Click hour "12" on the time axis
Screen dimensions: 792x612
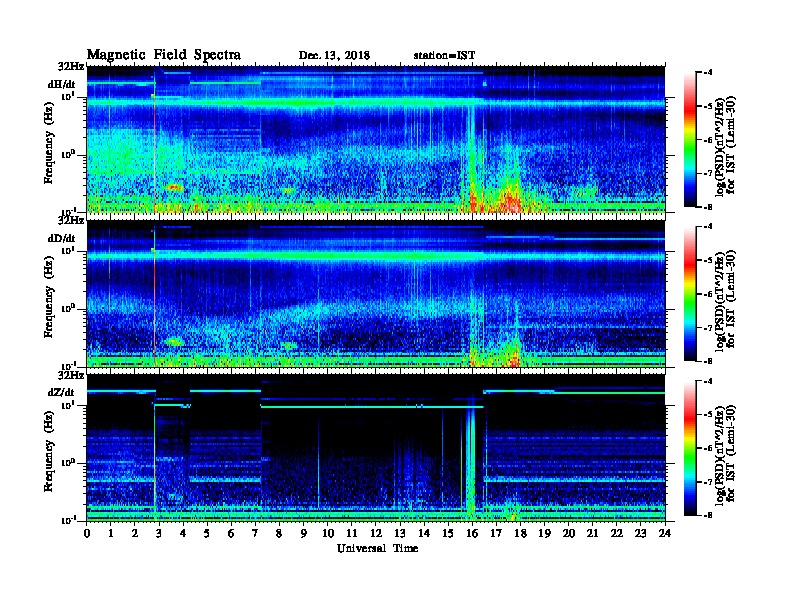[376, 533]
